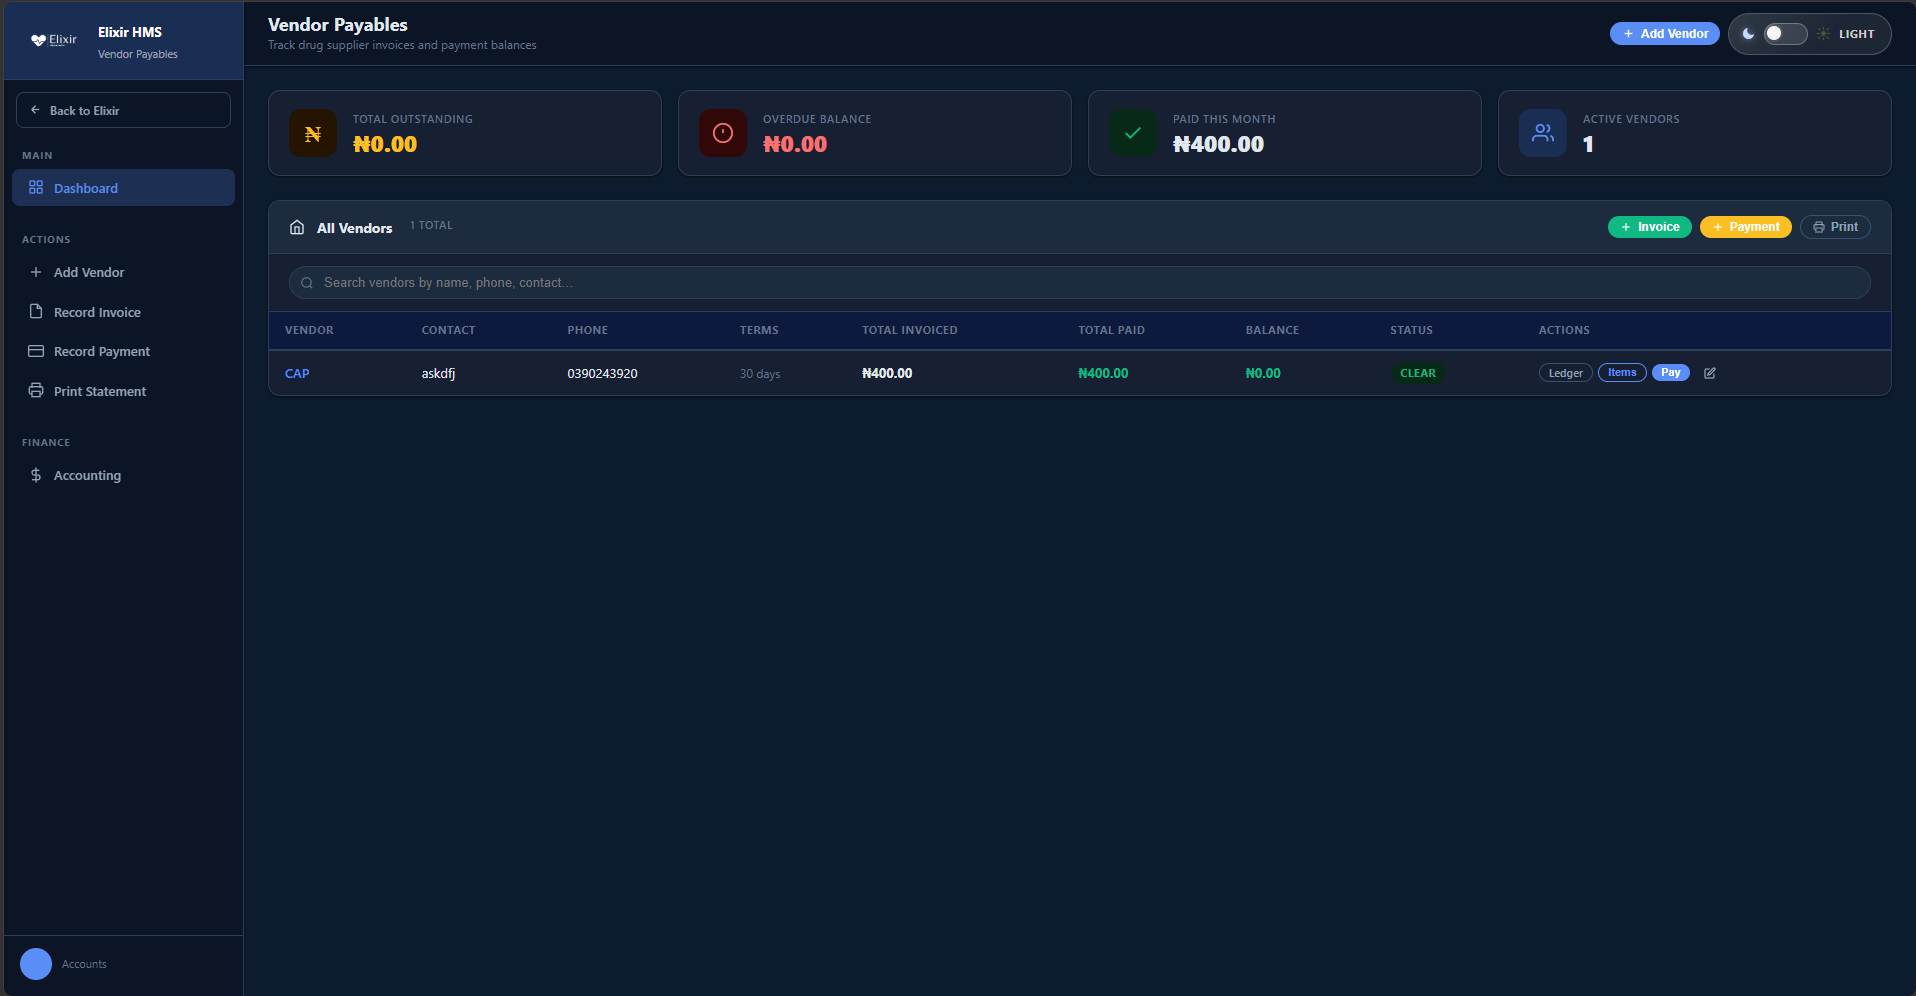The width and height of the screenshot is (1916, 996).
Task: Click the sun icon next to LIGHT label
Action: click(1824, 34)
